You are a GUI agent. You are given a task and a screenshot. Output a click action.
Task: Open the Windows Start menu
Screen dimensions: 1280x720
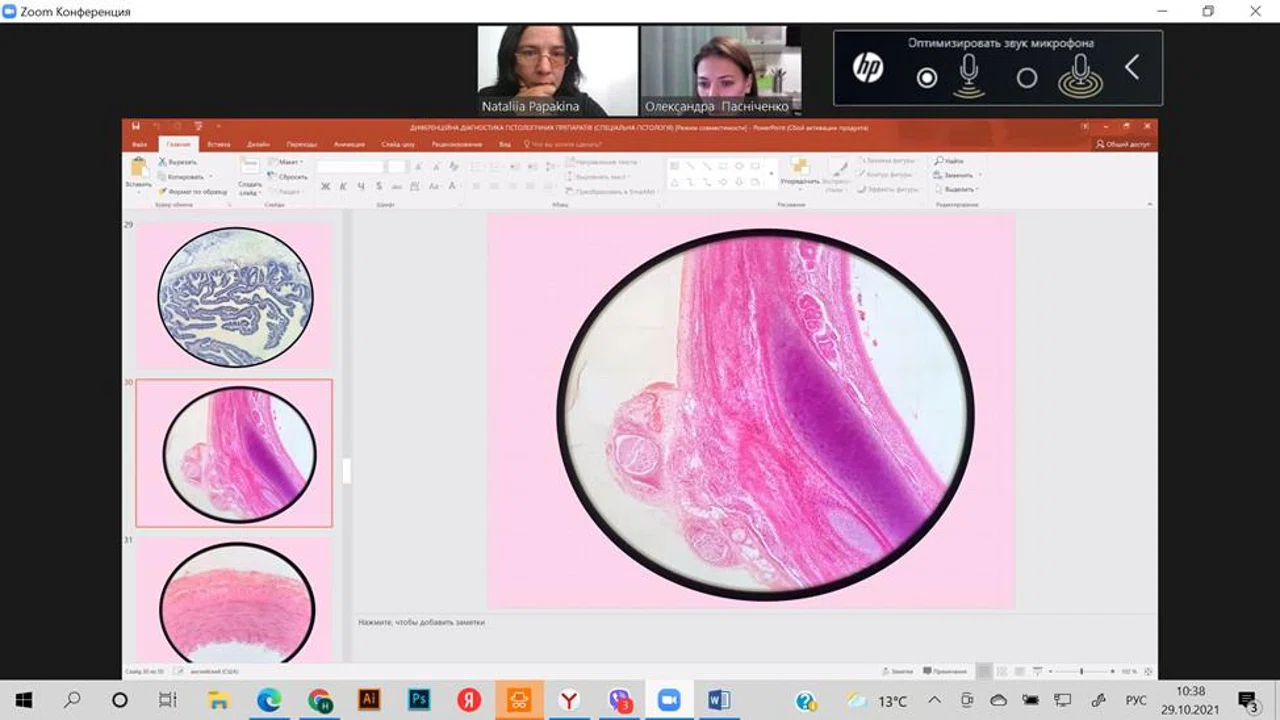(24, 700)
